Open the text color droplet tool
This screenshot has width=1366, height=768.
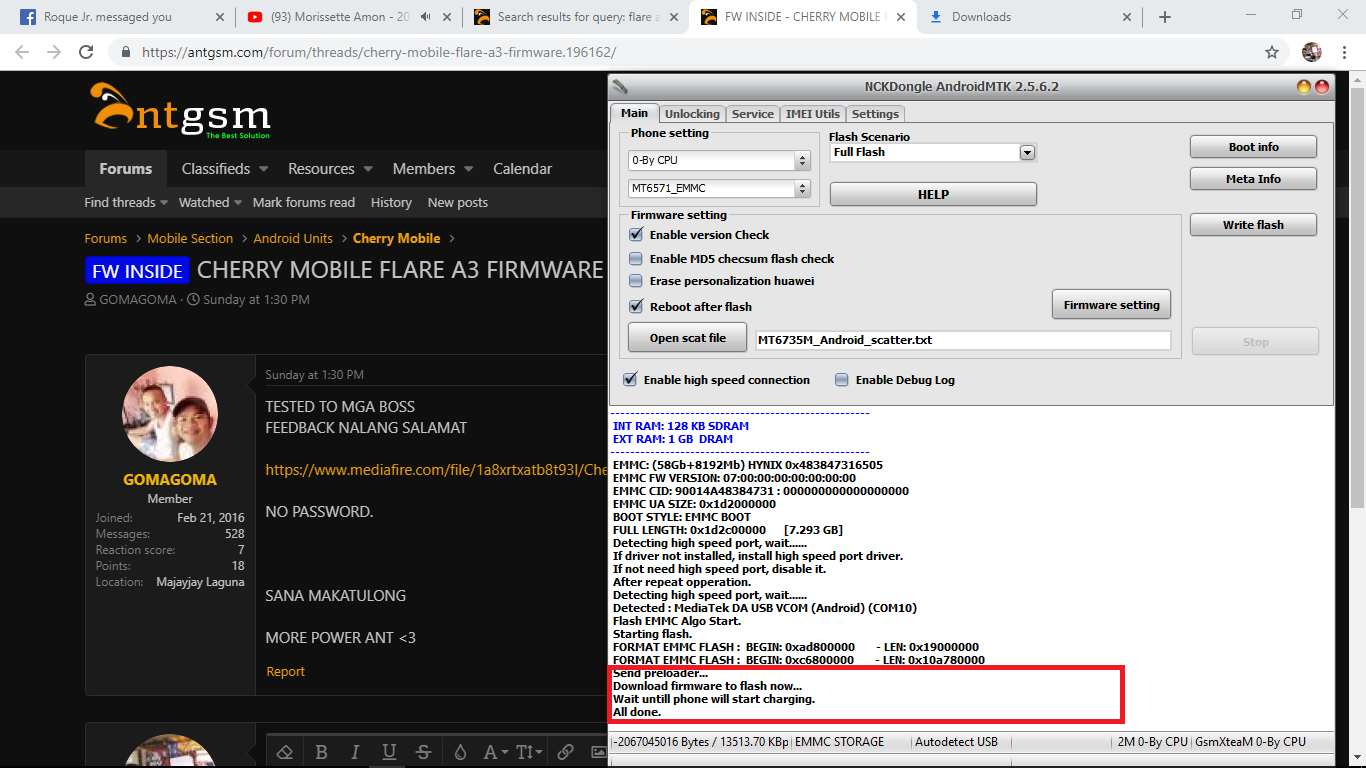click(x=460, y=752)
